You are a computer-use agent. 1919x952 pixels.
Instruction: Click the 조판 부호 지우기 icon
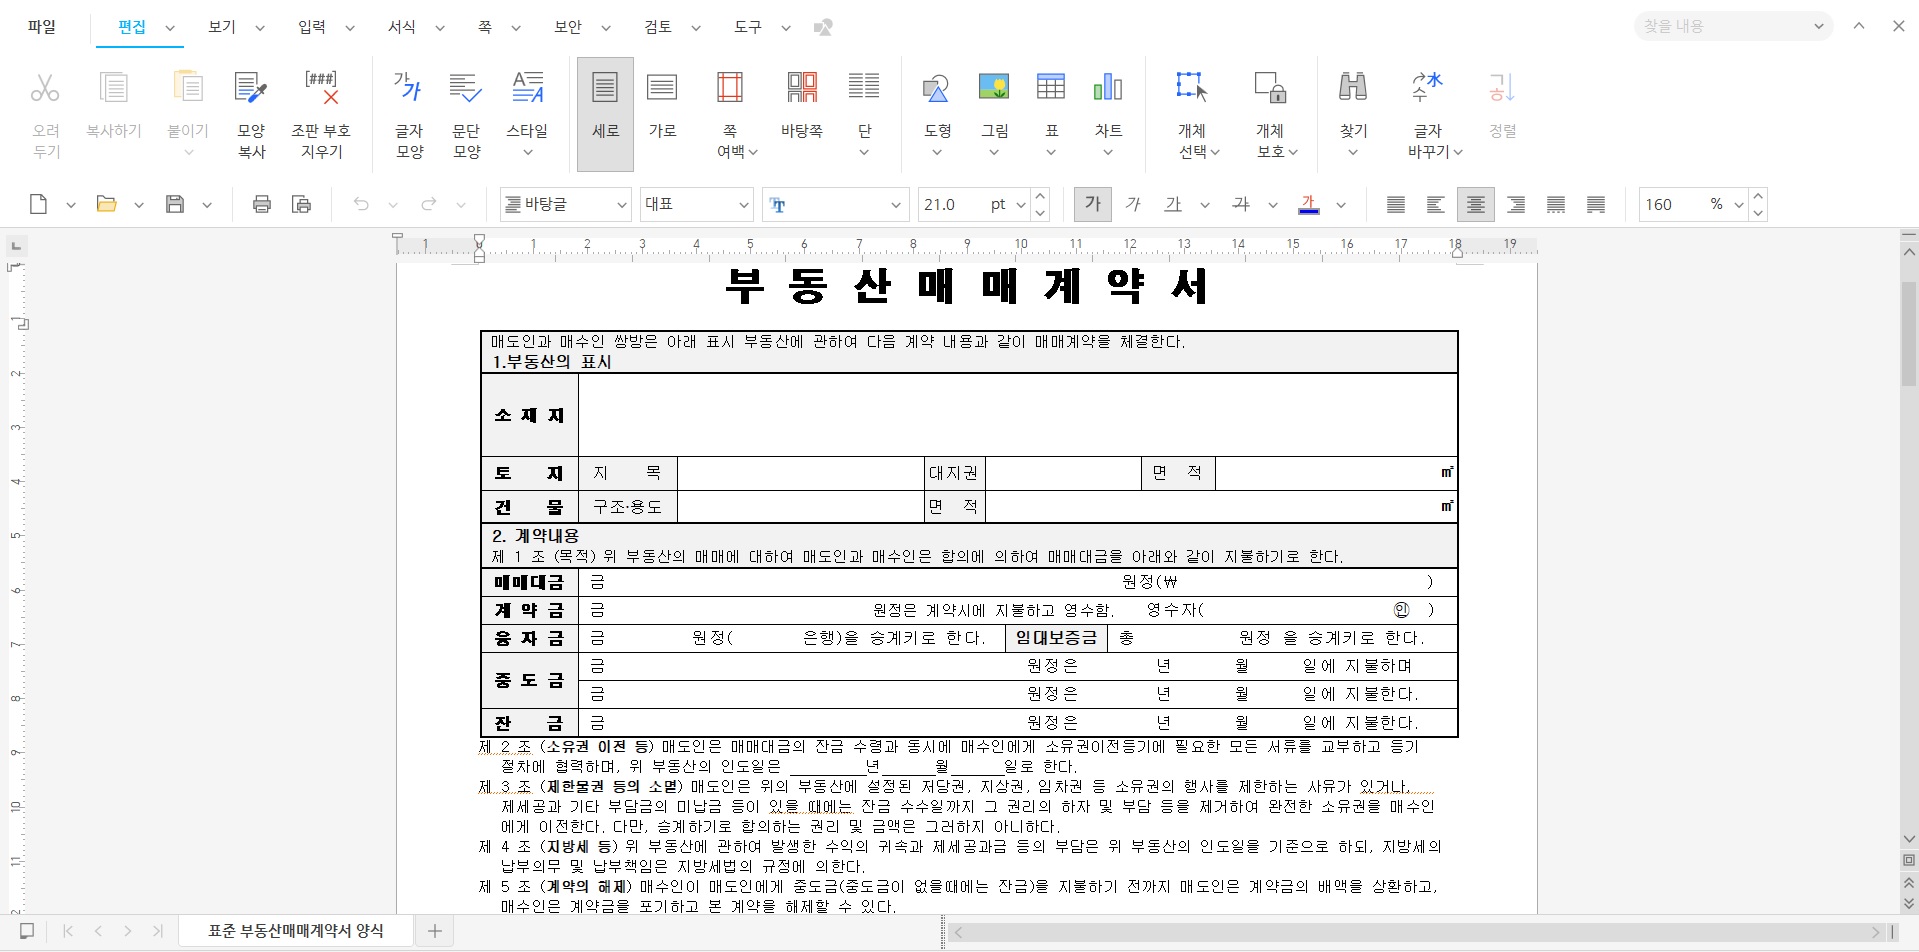321,88
